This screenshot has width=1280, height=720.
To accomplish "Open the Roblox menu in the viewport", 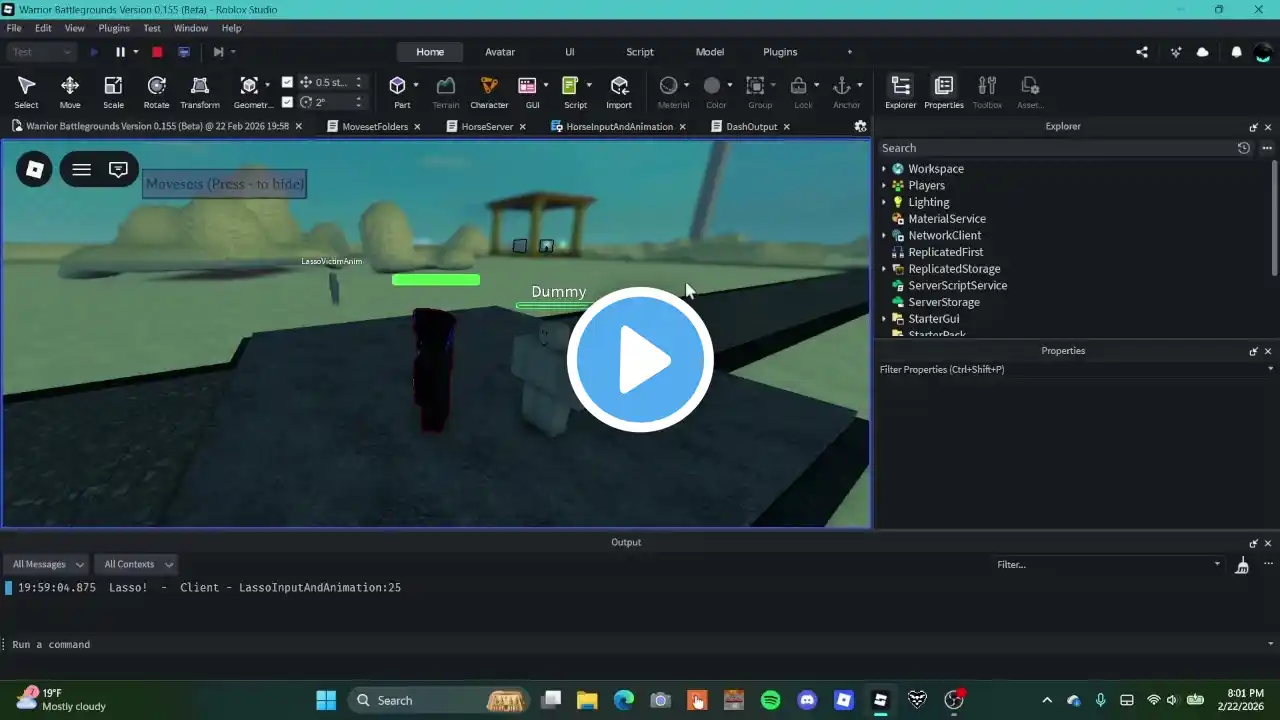I will point(34,169).
